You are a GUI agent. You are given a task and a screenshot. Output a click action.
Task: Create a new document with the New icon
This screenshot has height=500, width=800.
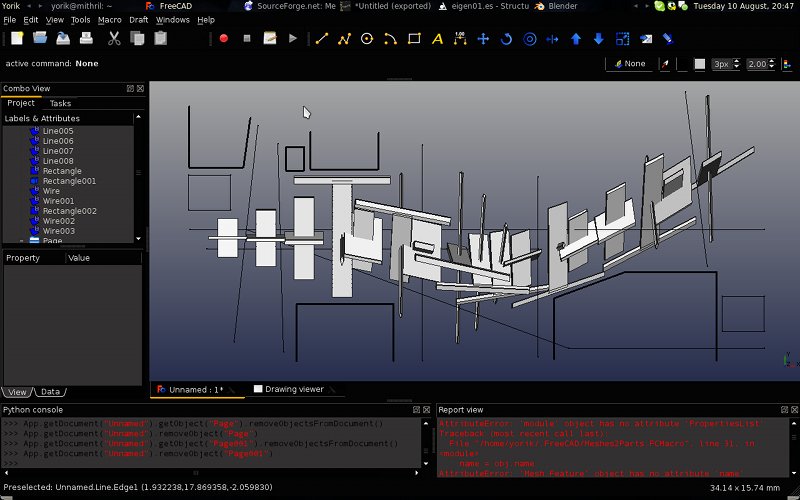[x=17, y=39]
